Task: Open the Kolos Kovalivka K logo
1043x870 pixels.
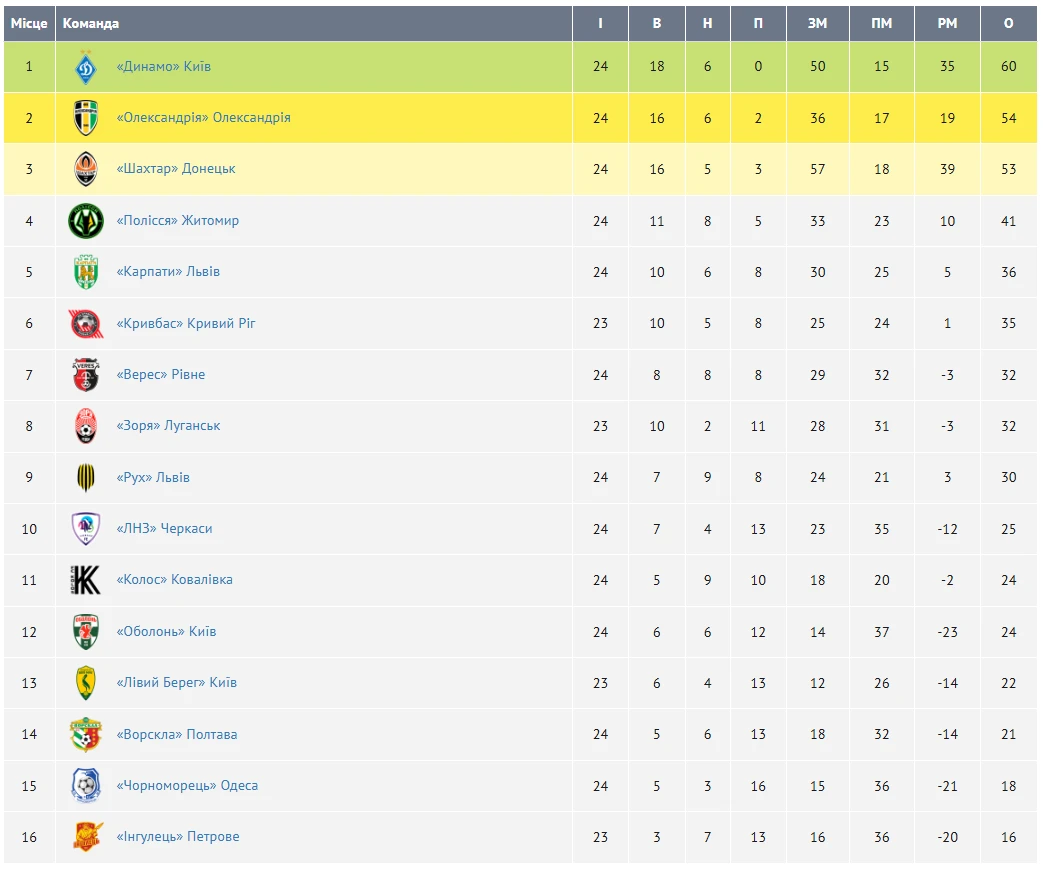Action: (86, 580)
